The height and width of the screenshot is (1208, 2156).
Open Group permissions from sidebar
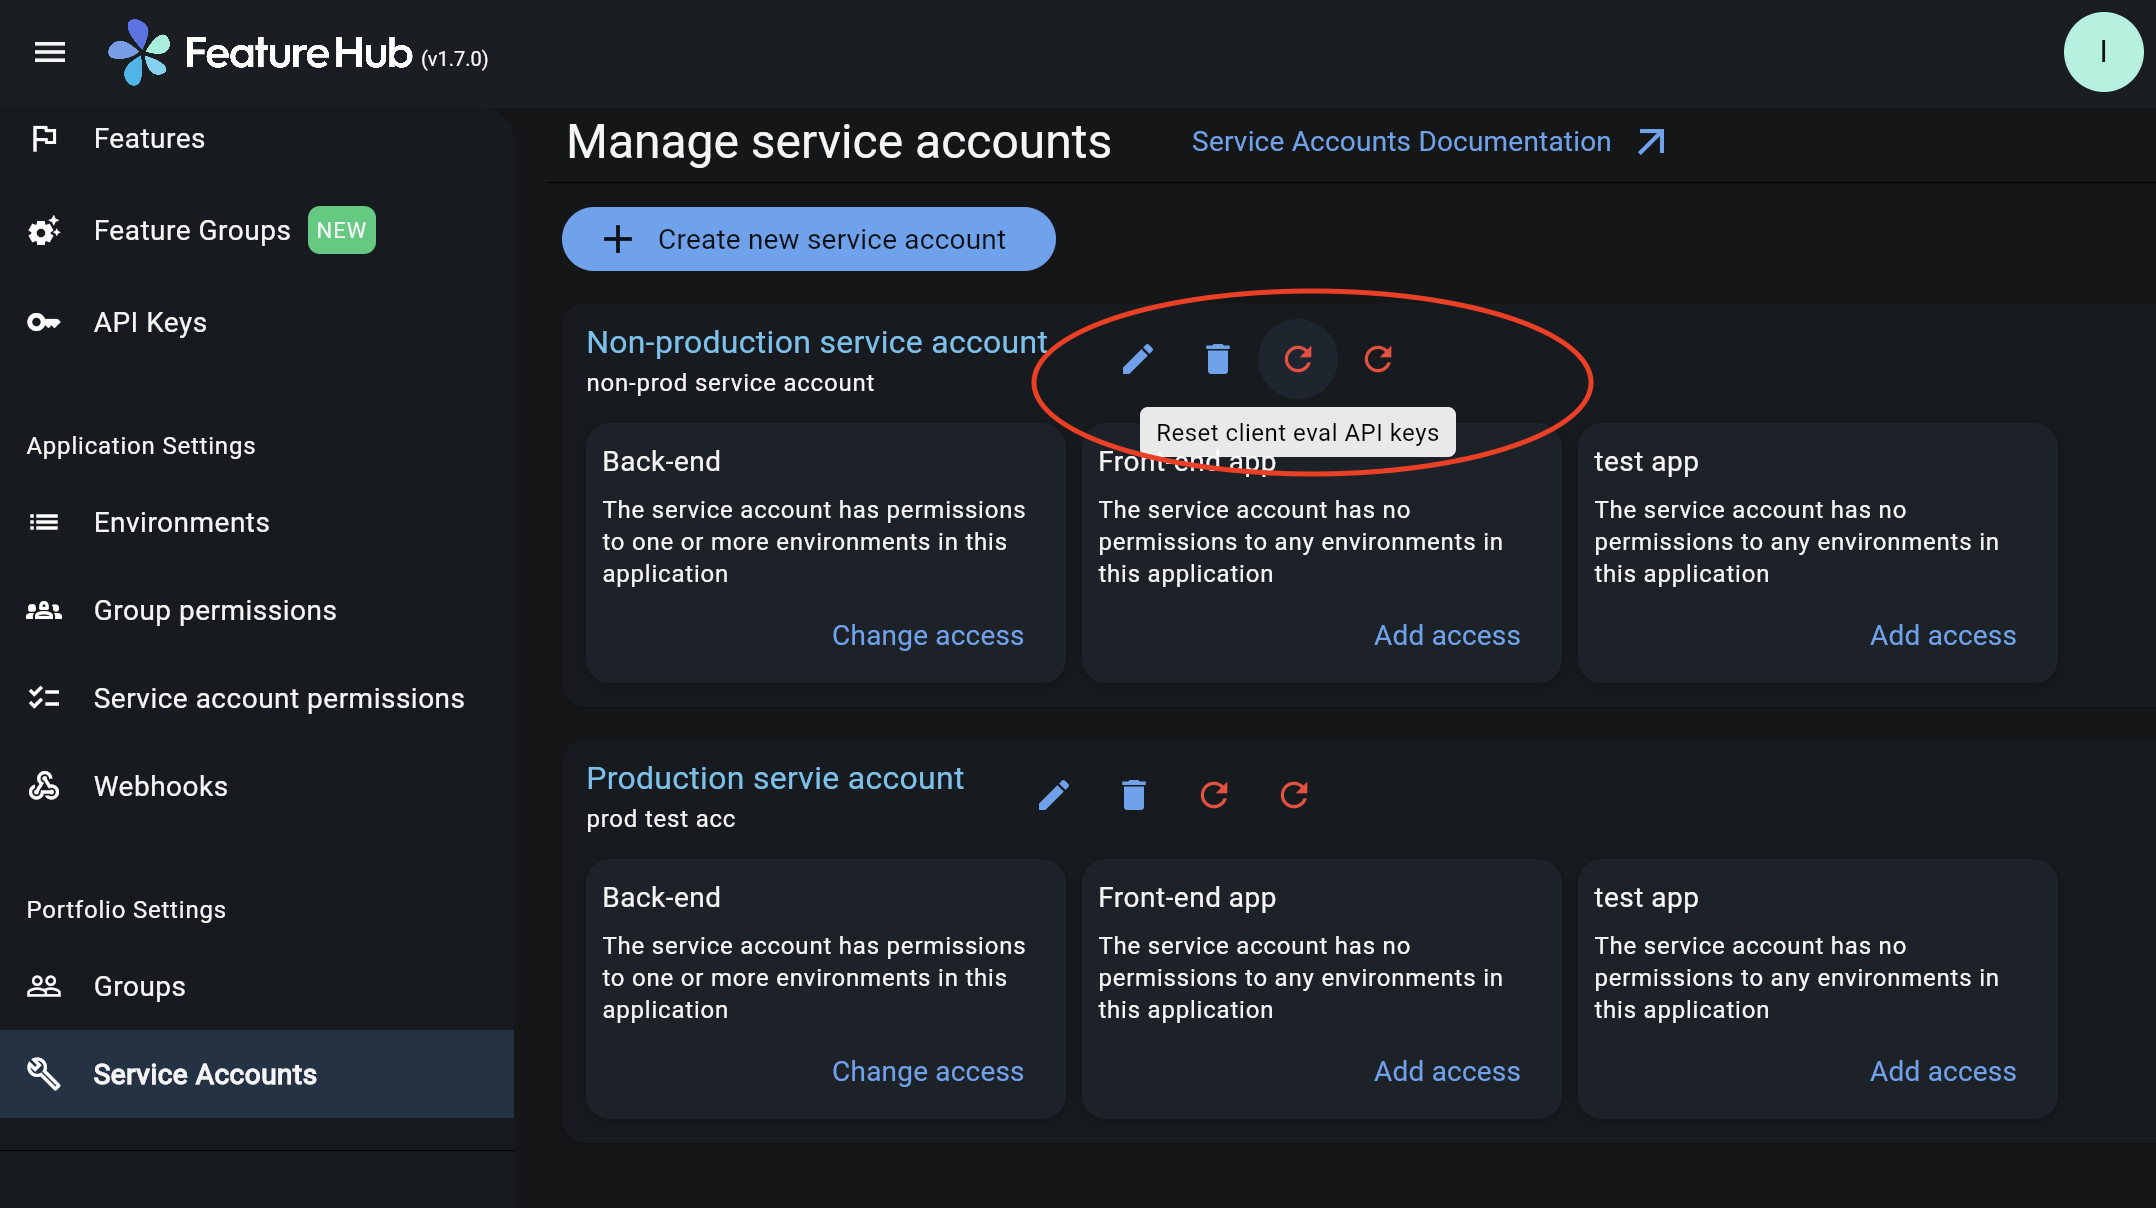215,610
